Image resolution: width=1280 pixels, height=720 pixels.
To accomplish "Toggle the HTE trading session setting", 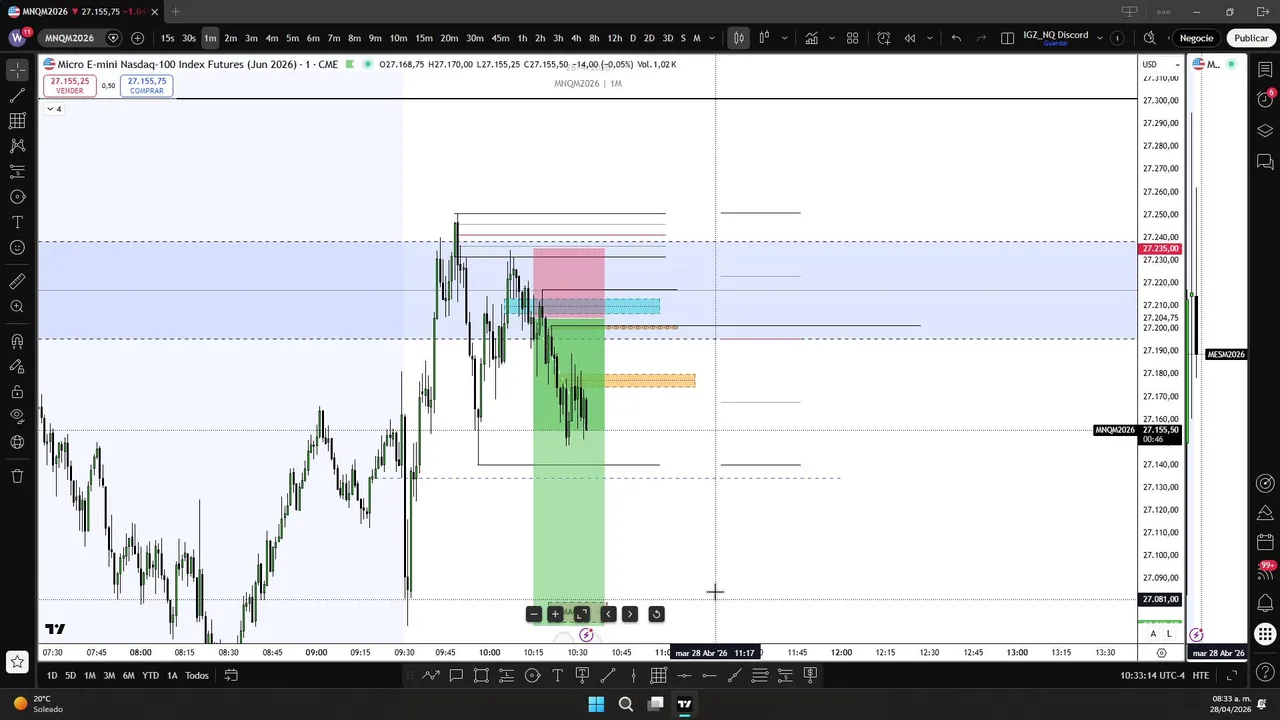I will click(x=1200, y=675).
